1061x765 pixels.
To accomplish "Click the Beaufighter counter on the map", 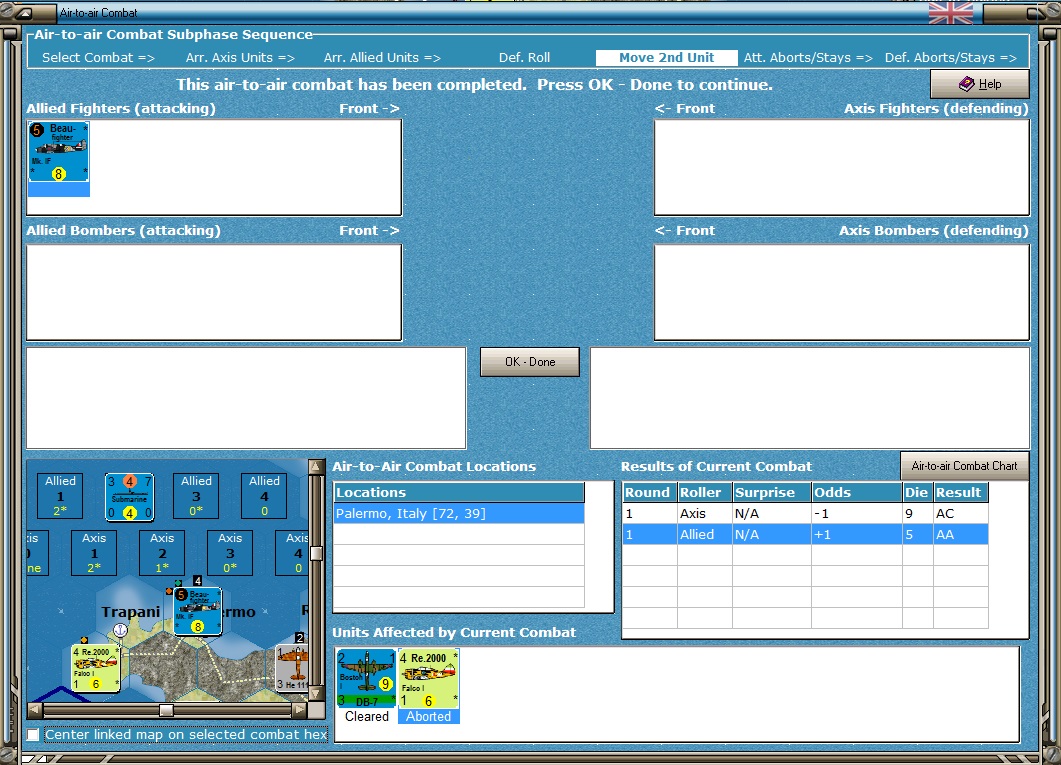I will pos(197,611).
